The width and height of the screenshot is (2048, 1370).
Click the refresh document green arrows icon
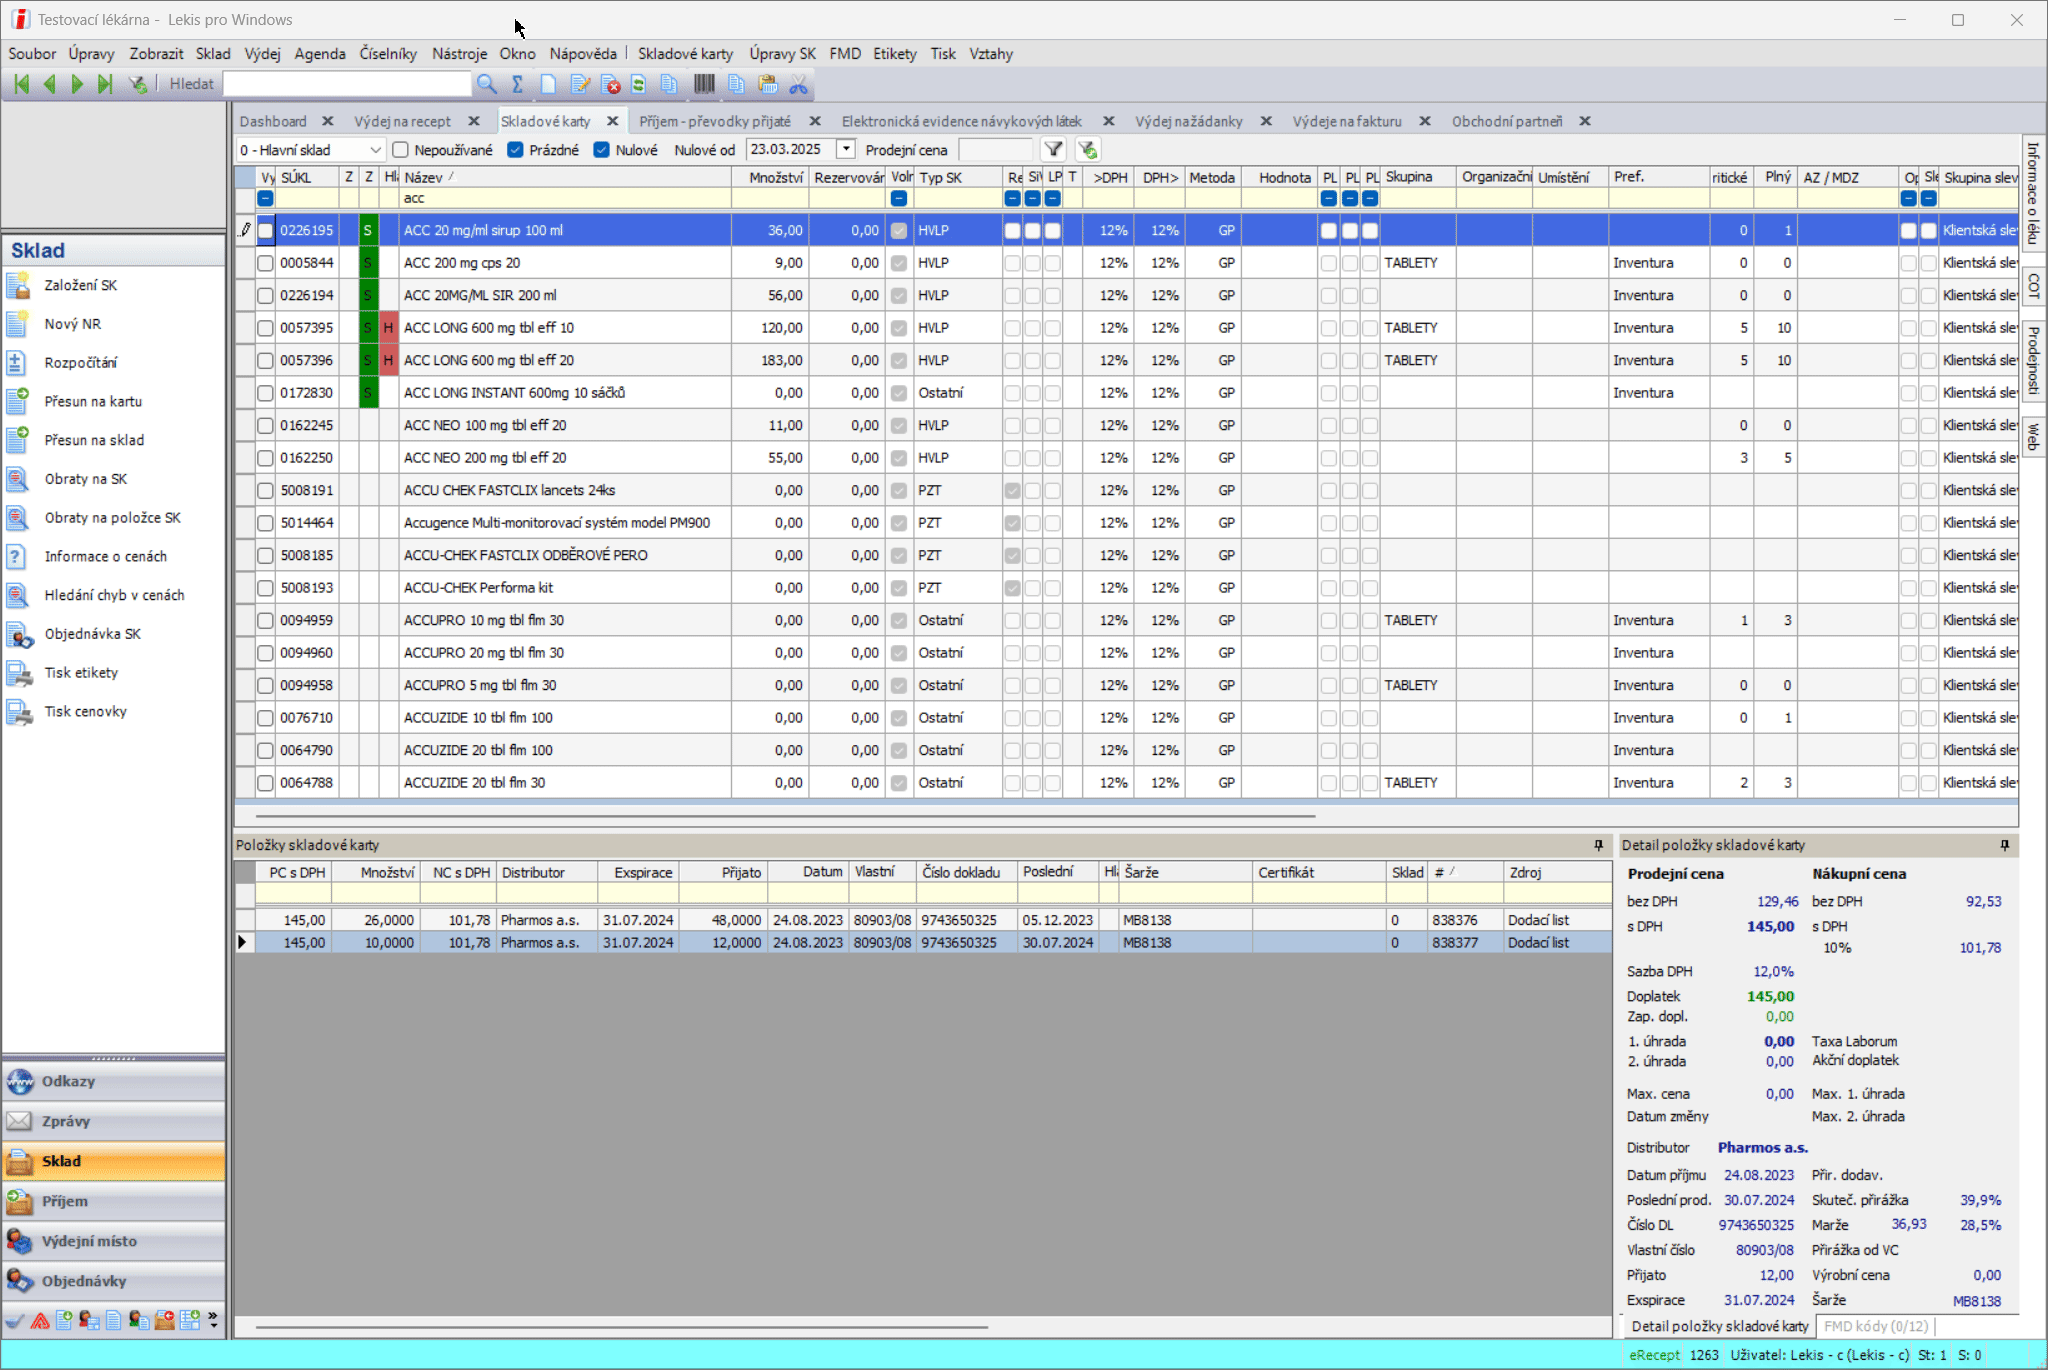[x=638, y=84]
